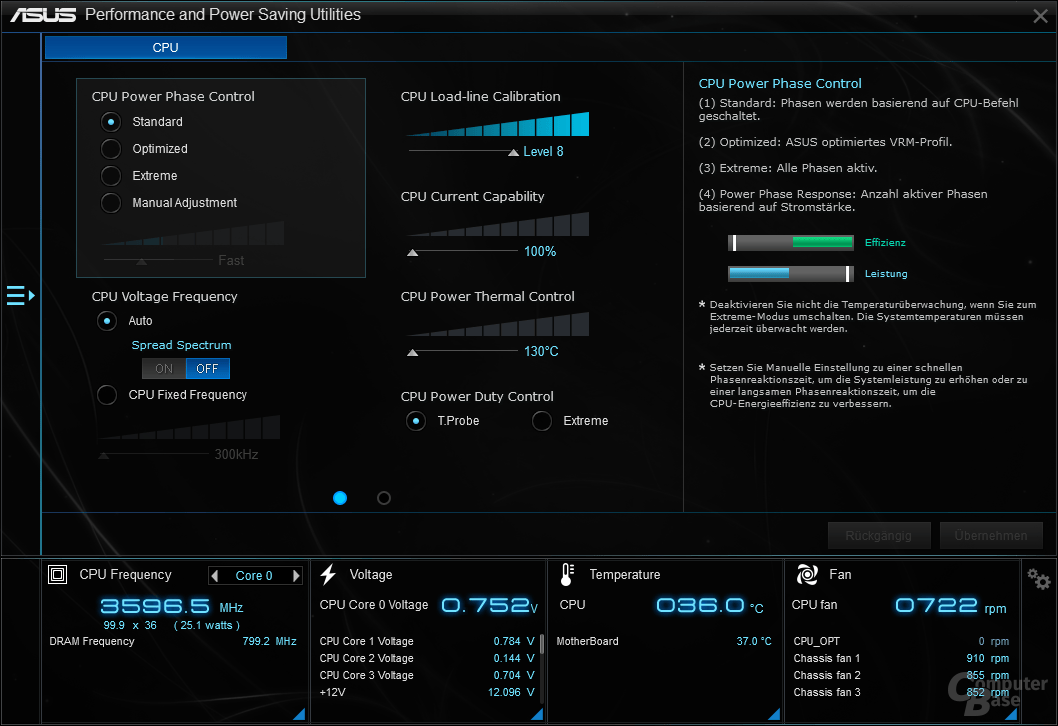The image size is (1058, 726).
Task: Switch to the CPU tab
Action: 165,48
